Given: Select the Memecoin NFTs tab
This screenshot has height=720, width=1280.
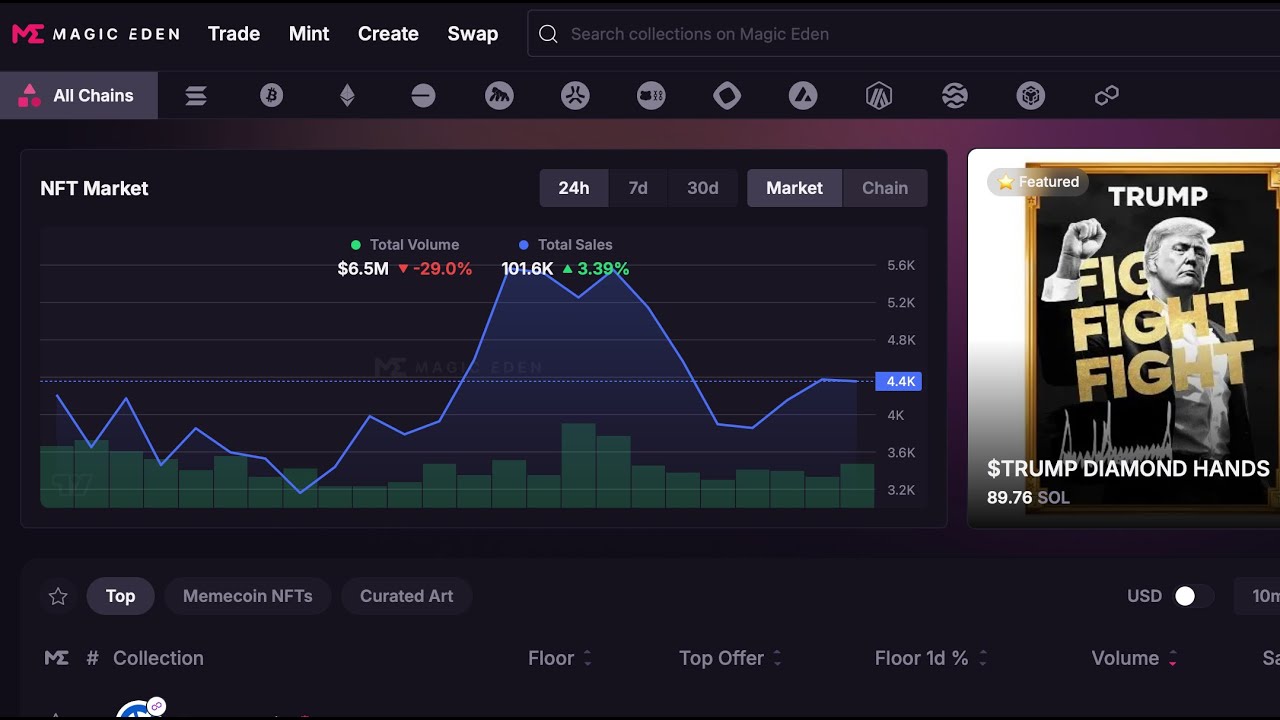Looking at the screenshot, I should [248, 596].
